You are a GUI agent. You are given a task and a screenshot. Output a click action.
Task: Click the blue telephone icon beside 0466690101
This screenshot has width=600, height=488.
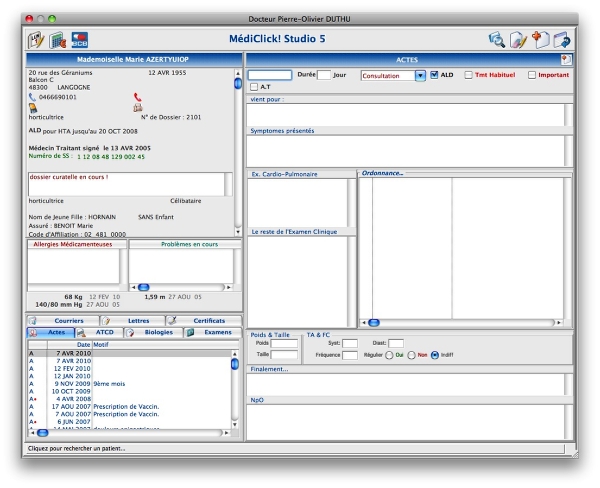(32, 97)
